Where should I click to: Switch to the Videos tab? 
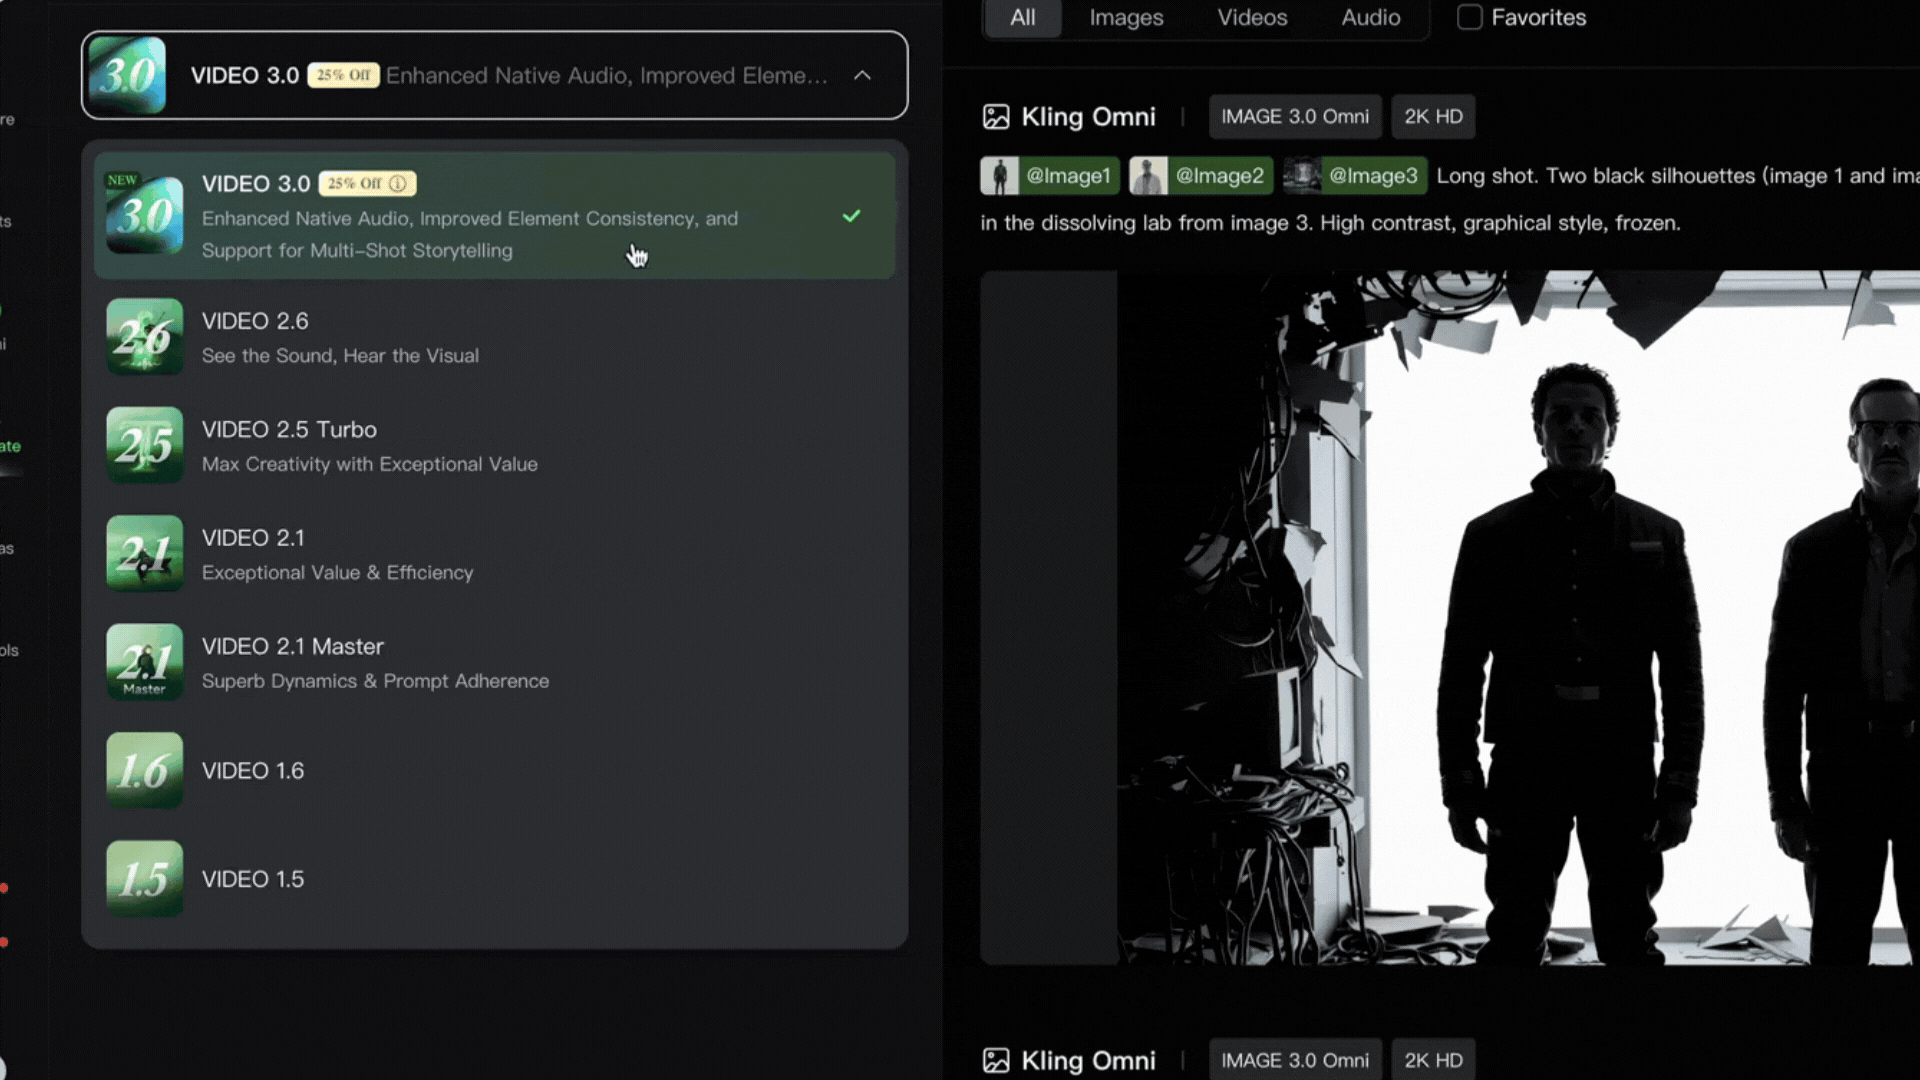click(x=1252, y=17)
